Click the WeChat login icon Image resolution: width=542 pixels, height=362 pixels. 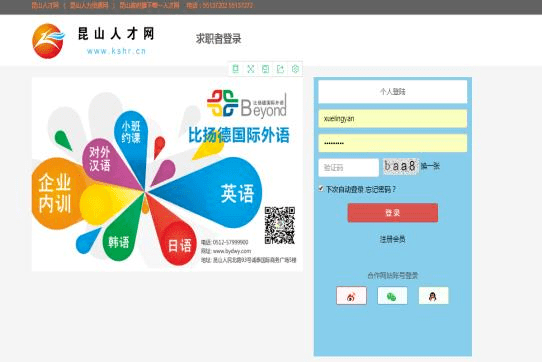[x=392, y=296]
